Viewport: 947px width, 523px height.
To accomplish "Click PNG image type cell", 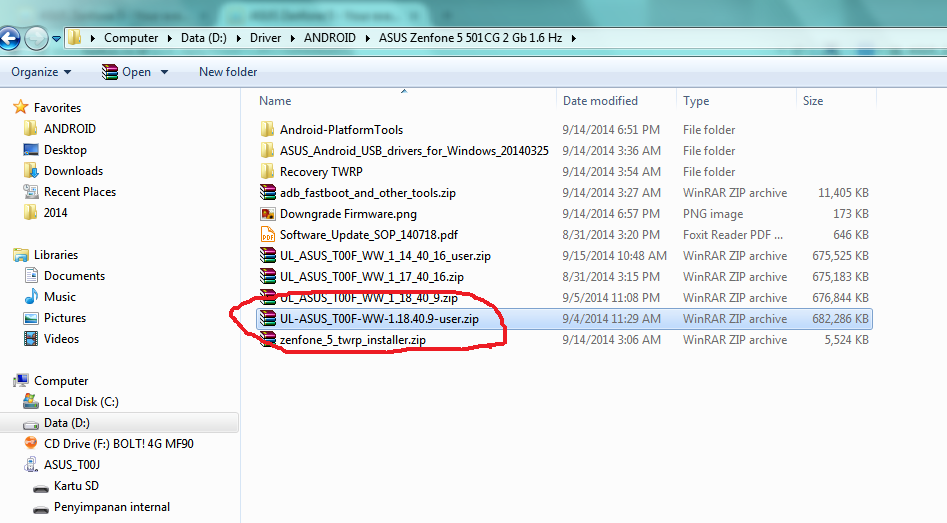I will (713, 214).
